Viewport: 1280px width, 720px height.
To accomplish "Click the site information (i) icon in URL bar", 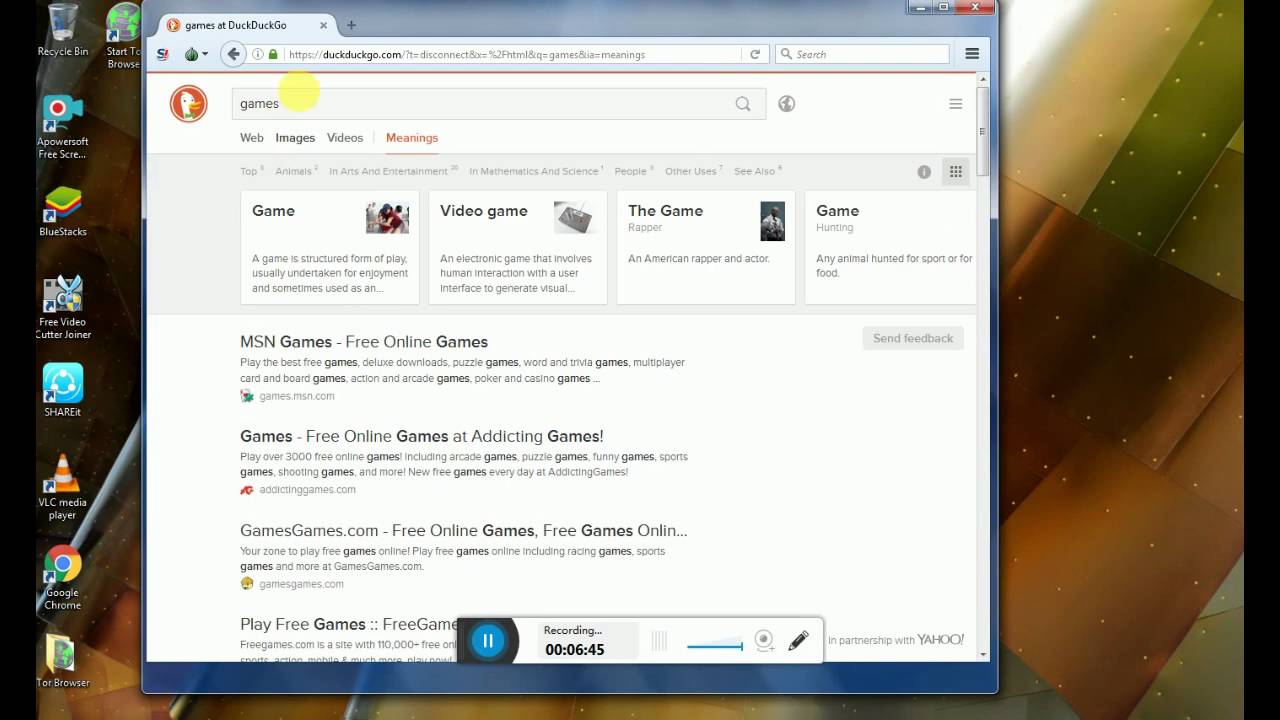I will click(x=257, y=54).
